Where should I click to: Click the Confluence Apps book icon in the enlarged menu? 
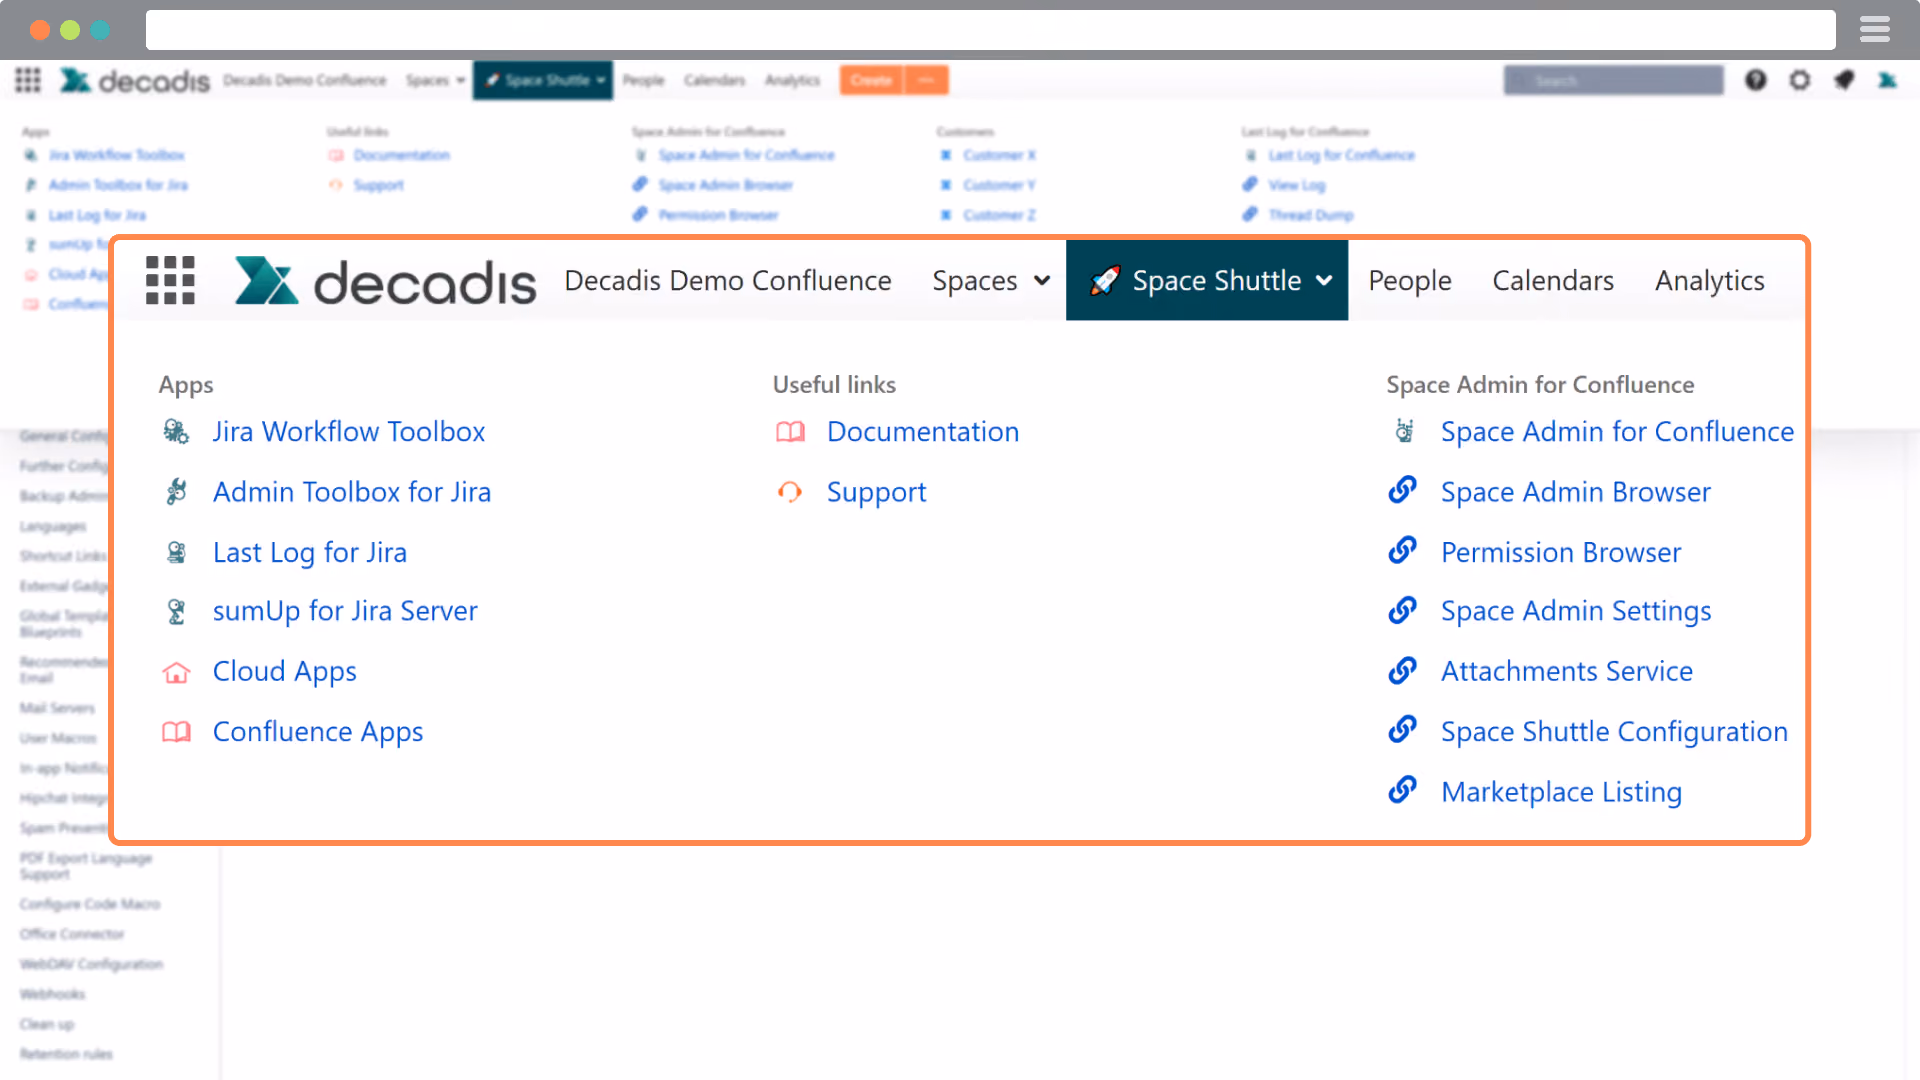coord(176,732)
